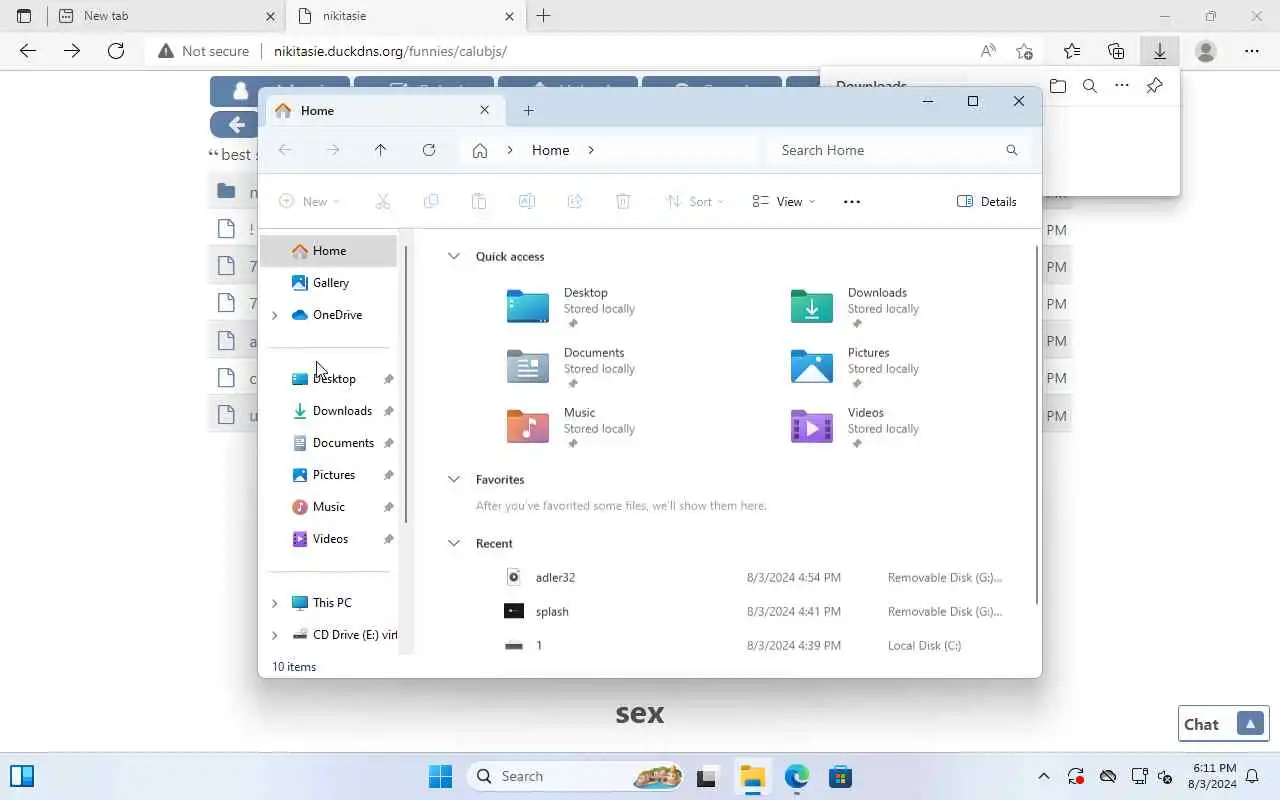Screen dimensions: 1280x800
Task: Expand This PC in navigation pane
Action: click(x=275, y=603)
